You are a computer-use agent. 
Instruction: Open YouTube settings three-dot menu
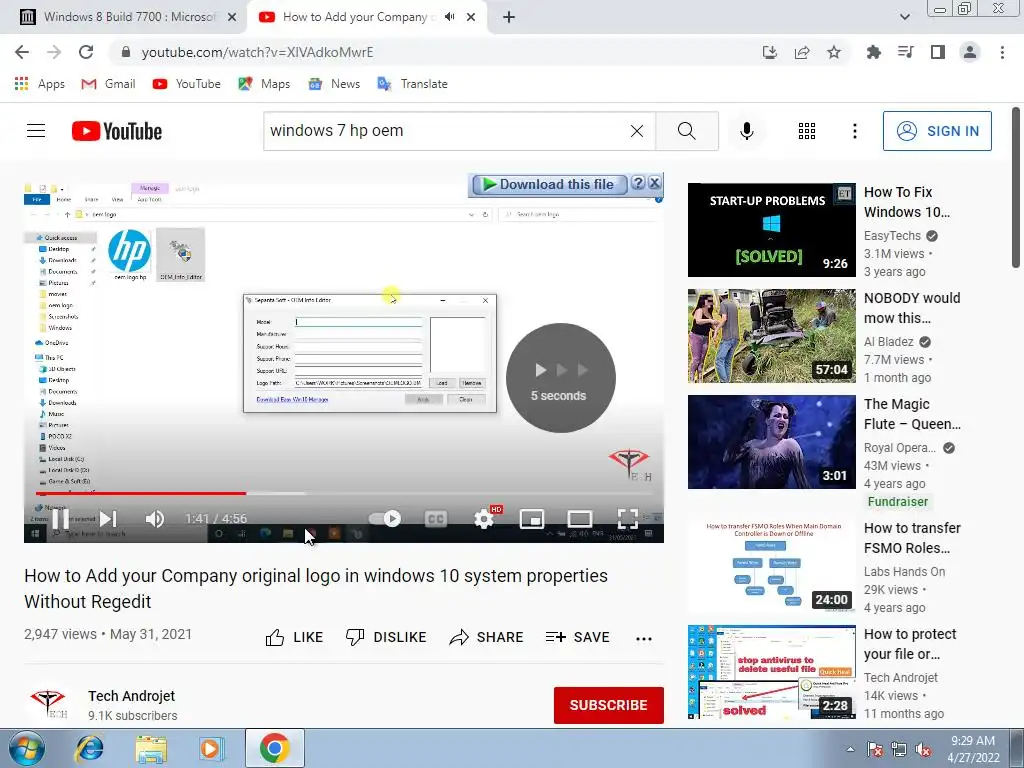(x=854, y=131)
